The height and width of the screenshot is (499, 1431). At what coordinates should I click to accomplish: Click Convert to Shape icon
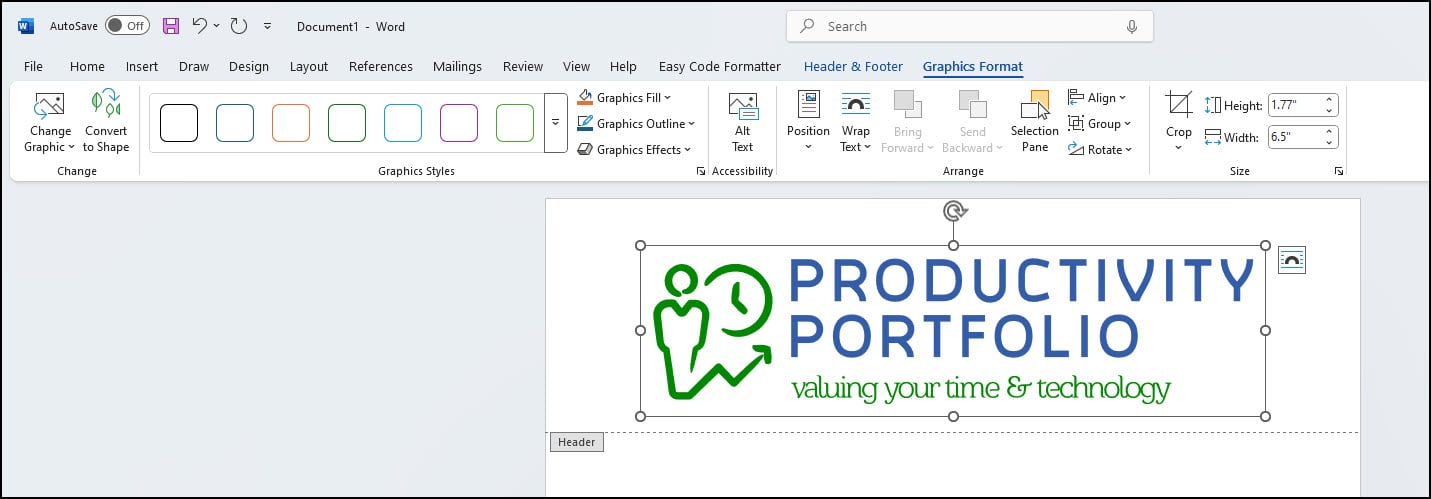click(106, 105)
